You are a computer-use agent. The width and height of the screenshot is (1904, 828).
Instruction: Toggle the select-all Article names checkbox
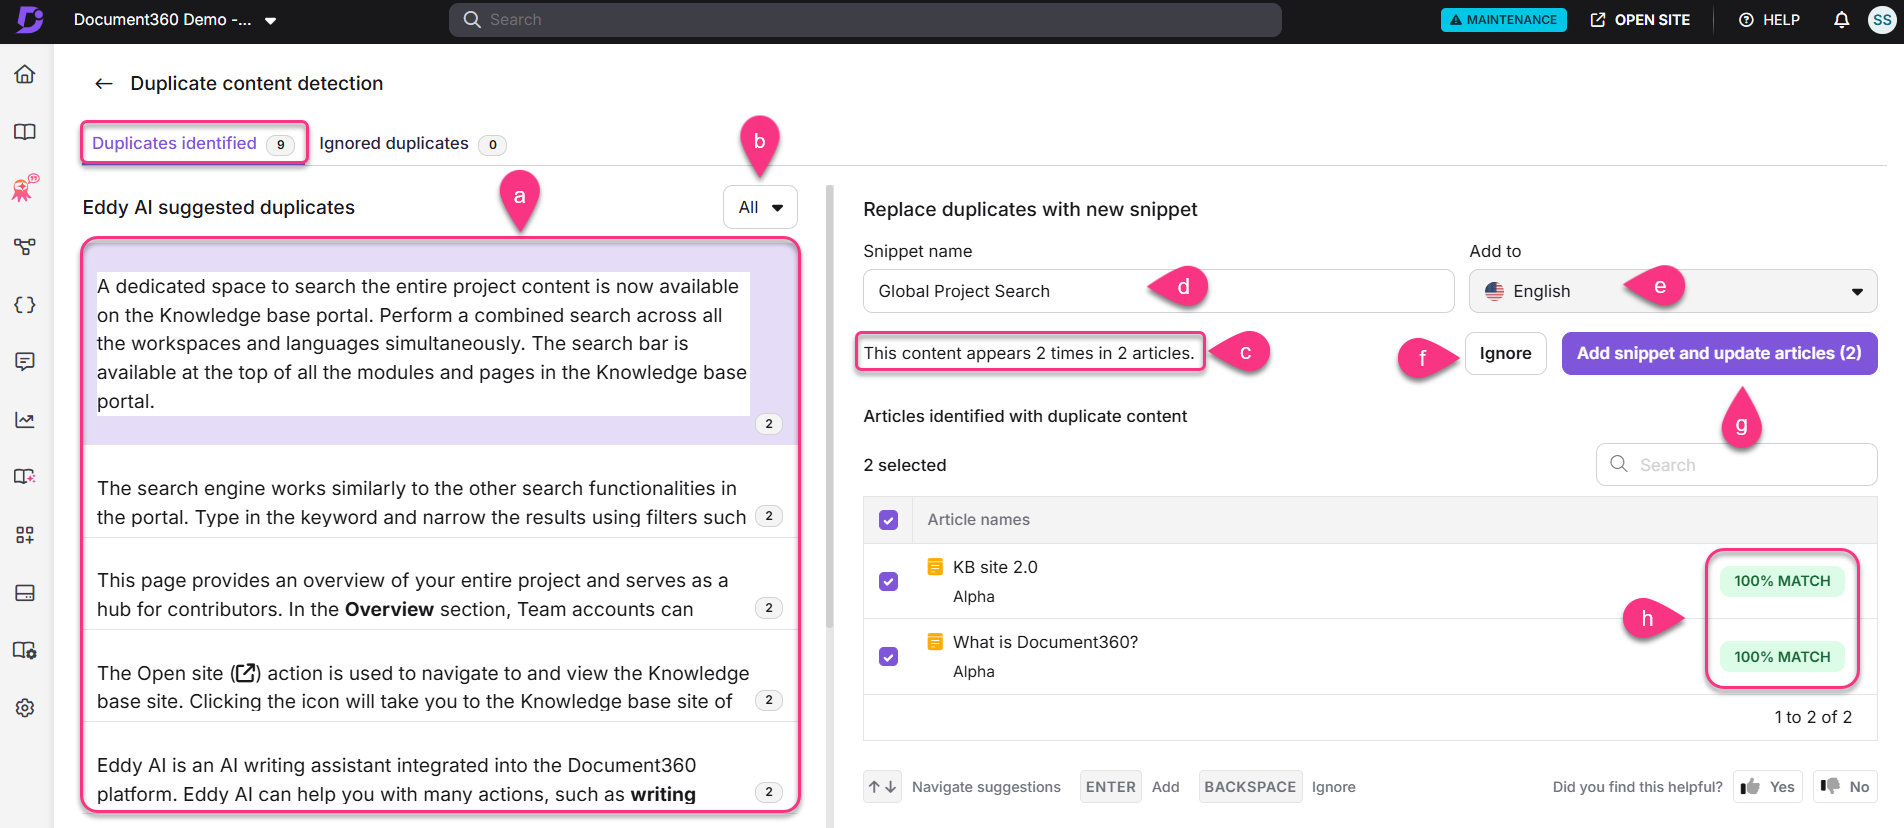pyautogui.click(x=888, y=520)
